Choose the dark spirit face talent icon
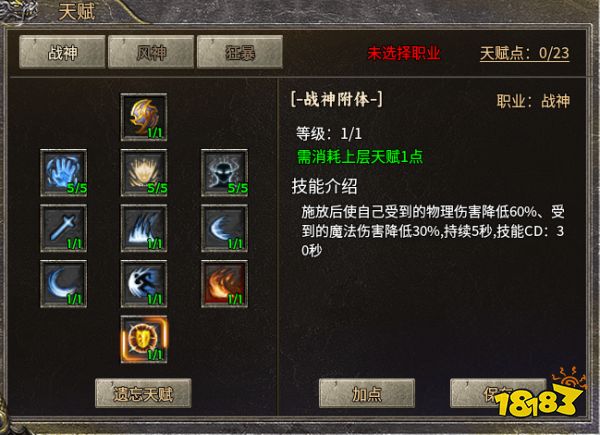 [225, 173]
